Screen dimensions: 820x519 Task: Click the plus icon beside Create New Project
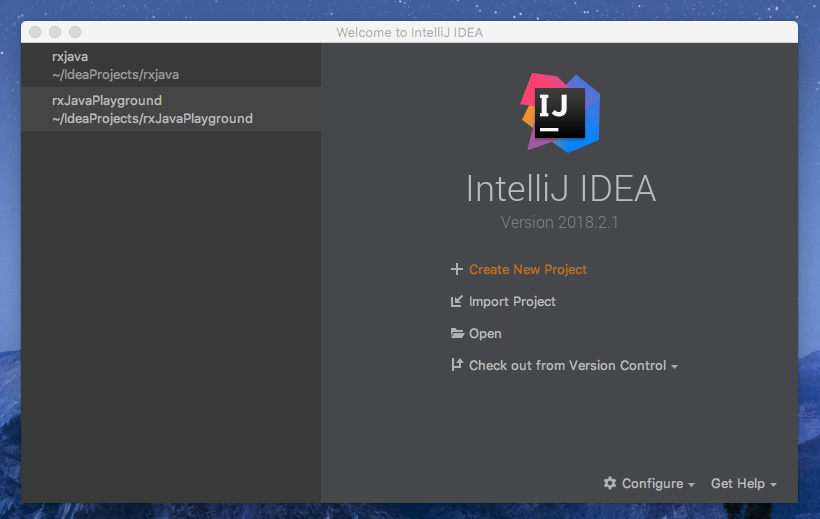[457, 269]
